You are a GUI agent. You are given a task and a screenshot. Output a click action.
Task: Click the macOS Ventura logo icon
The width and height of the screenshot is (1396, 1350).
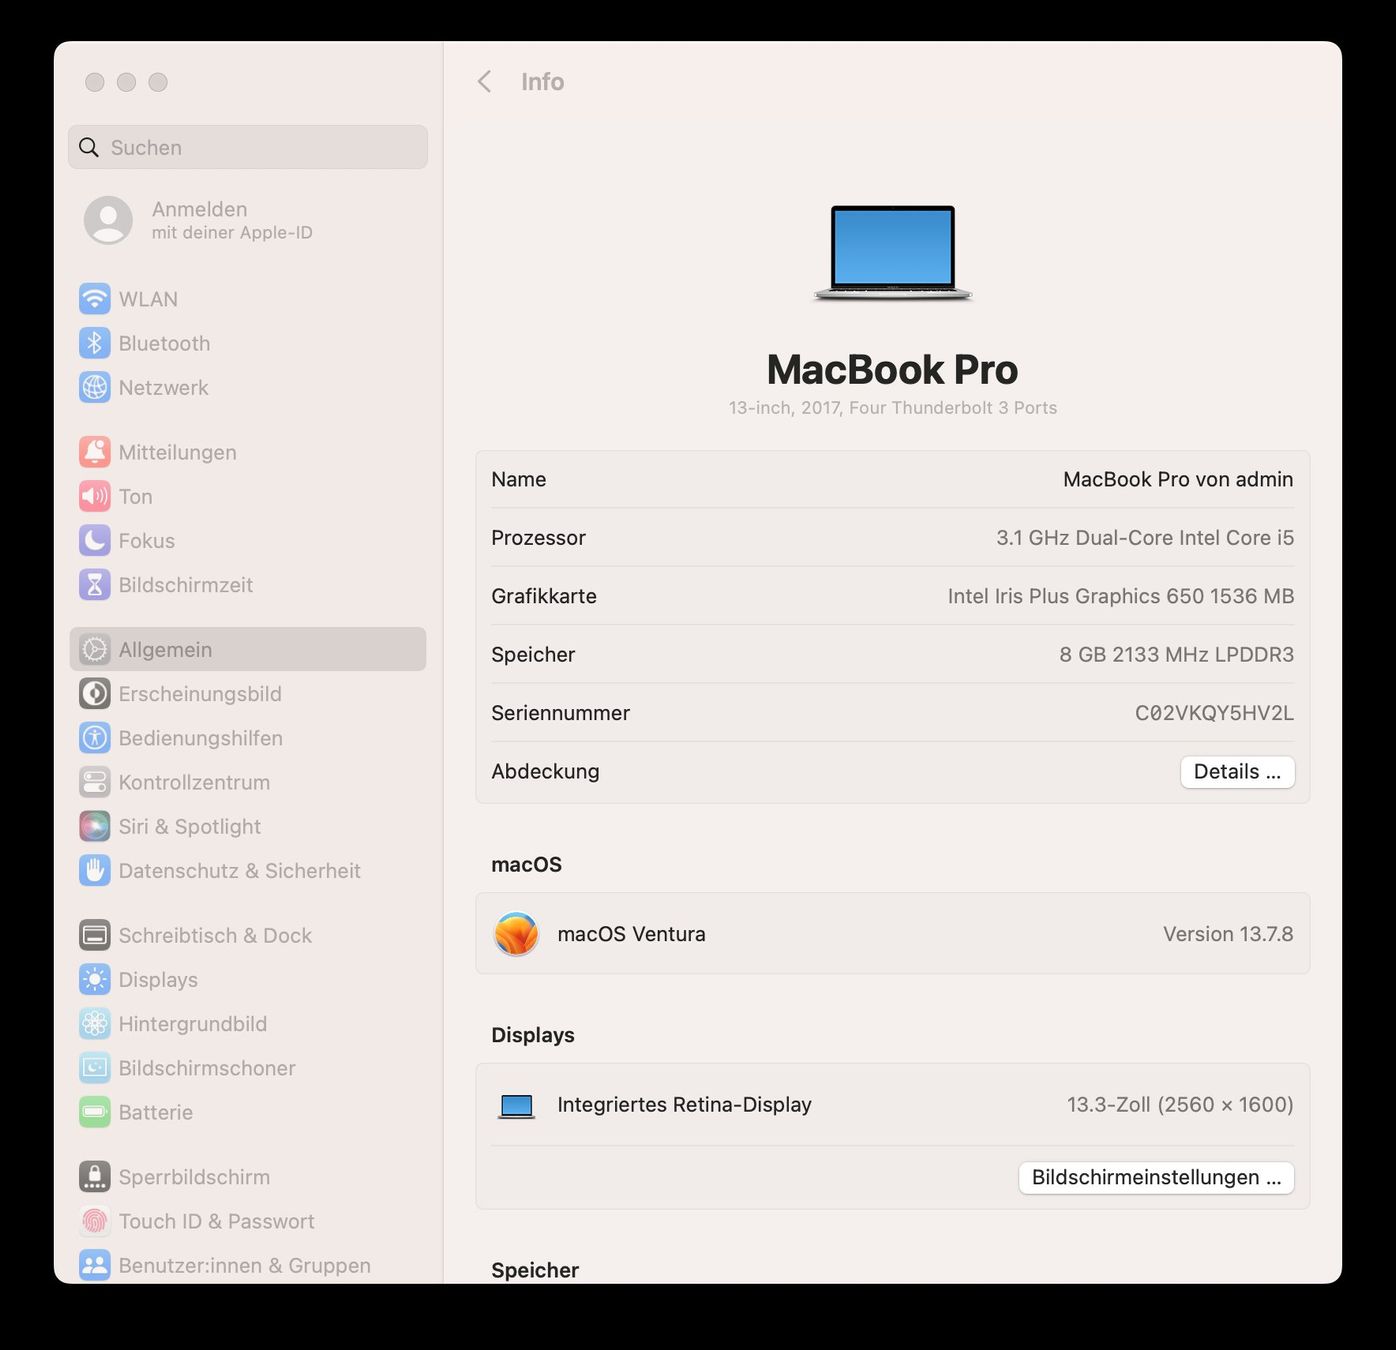click(517, 934)
